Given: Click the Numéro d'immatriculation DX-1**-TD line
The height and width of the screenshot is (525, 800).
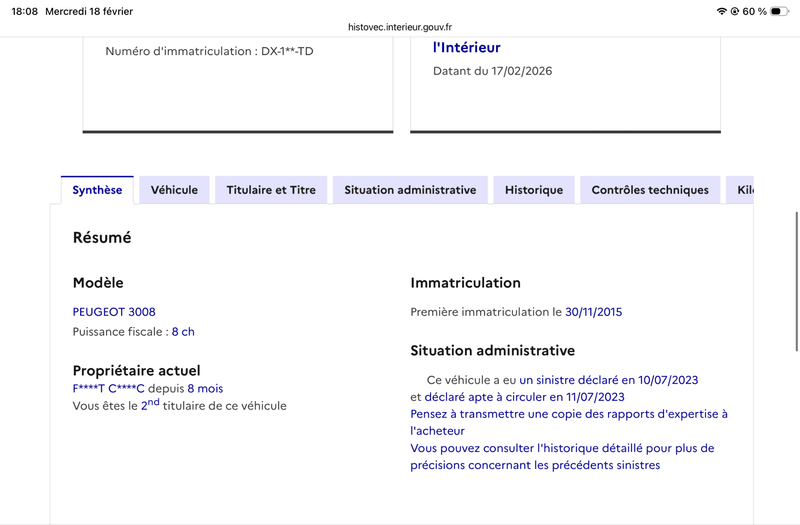Looking at the screenshot, I should click(x=209, y=51).
